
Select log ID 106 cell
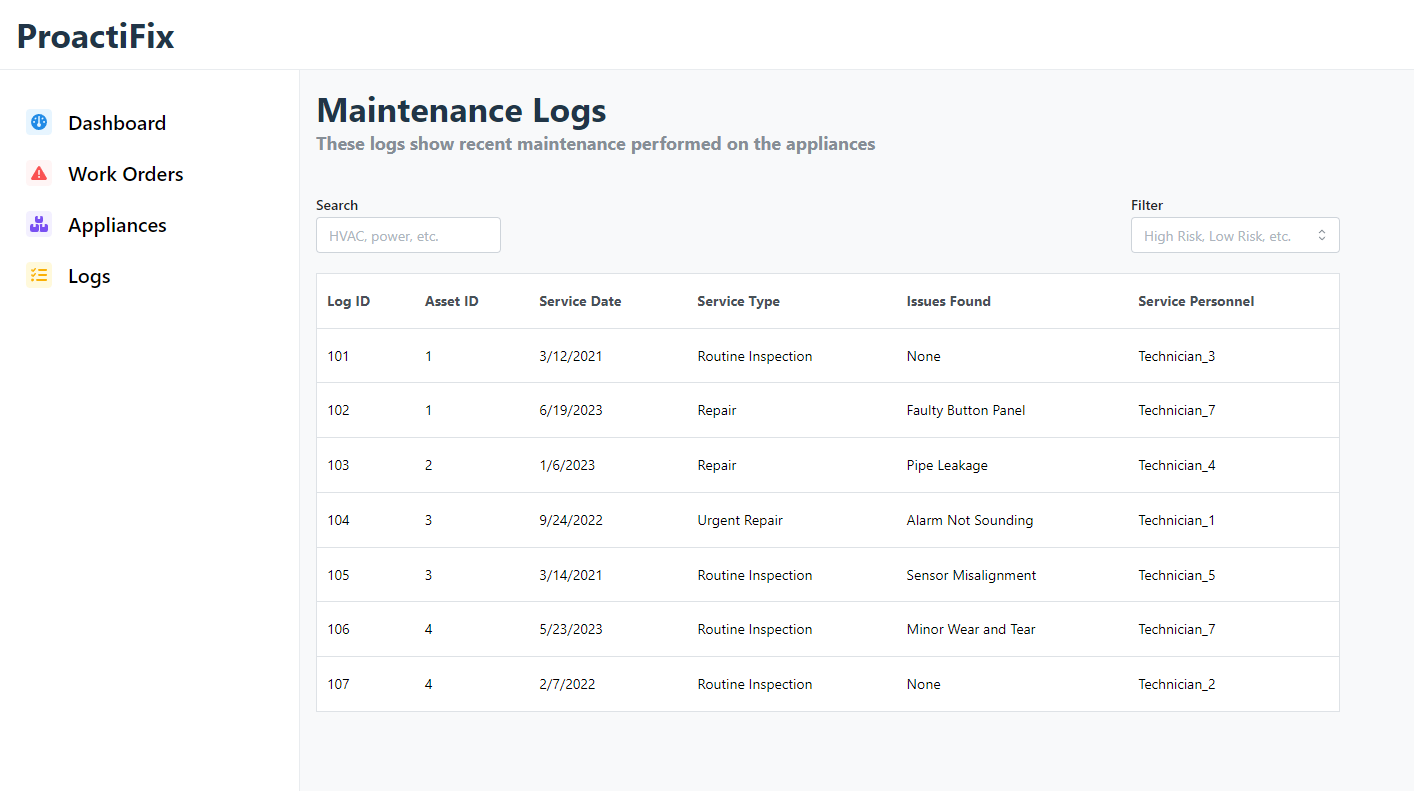point(338,629)
